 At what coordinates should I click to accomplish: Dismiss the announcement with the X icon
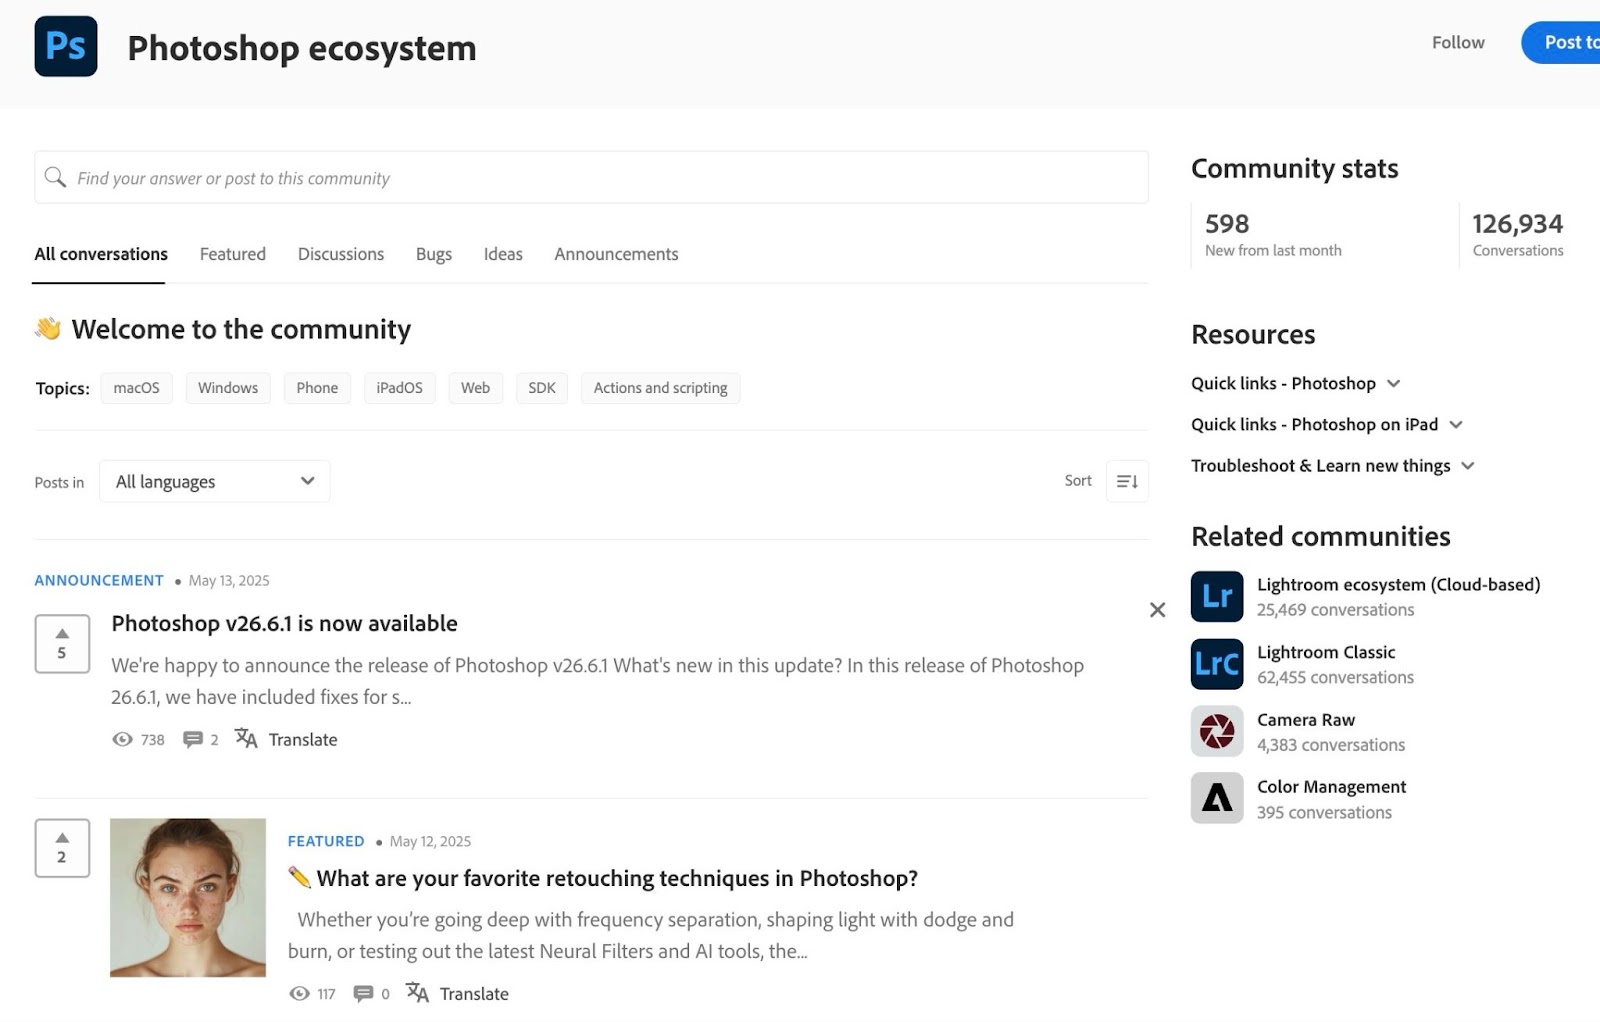[x=1158, y=610]
